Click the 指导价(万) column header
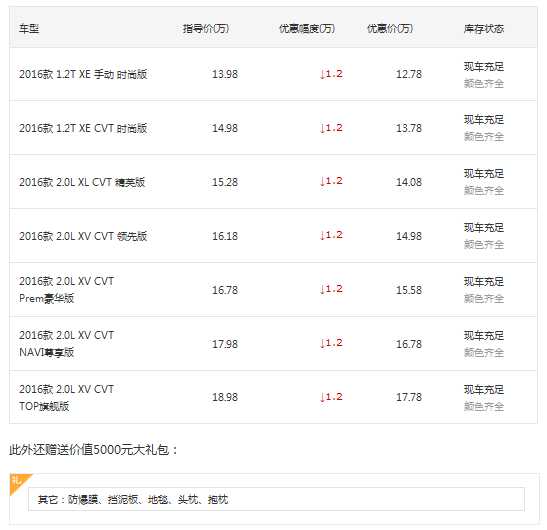Screen dimensions: 547x530 pyautogui.click(x=206, y=29)
